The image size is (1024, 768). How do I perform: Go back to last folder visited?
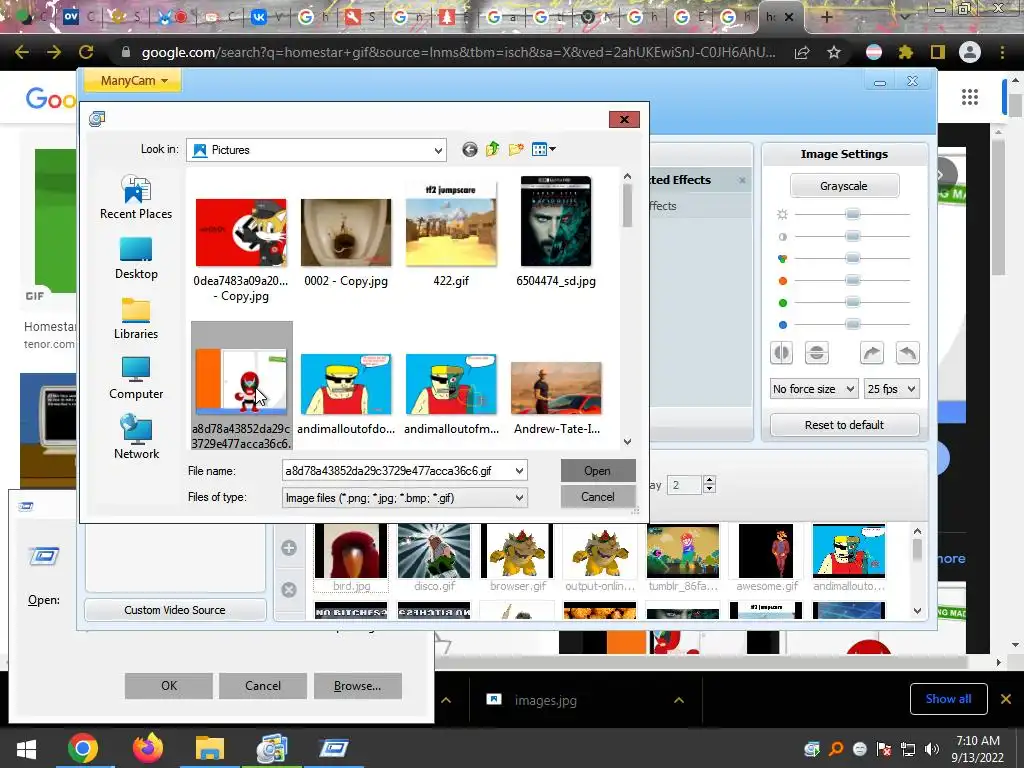pos(470,150)
